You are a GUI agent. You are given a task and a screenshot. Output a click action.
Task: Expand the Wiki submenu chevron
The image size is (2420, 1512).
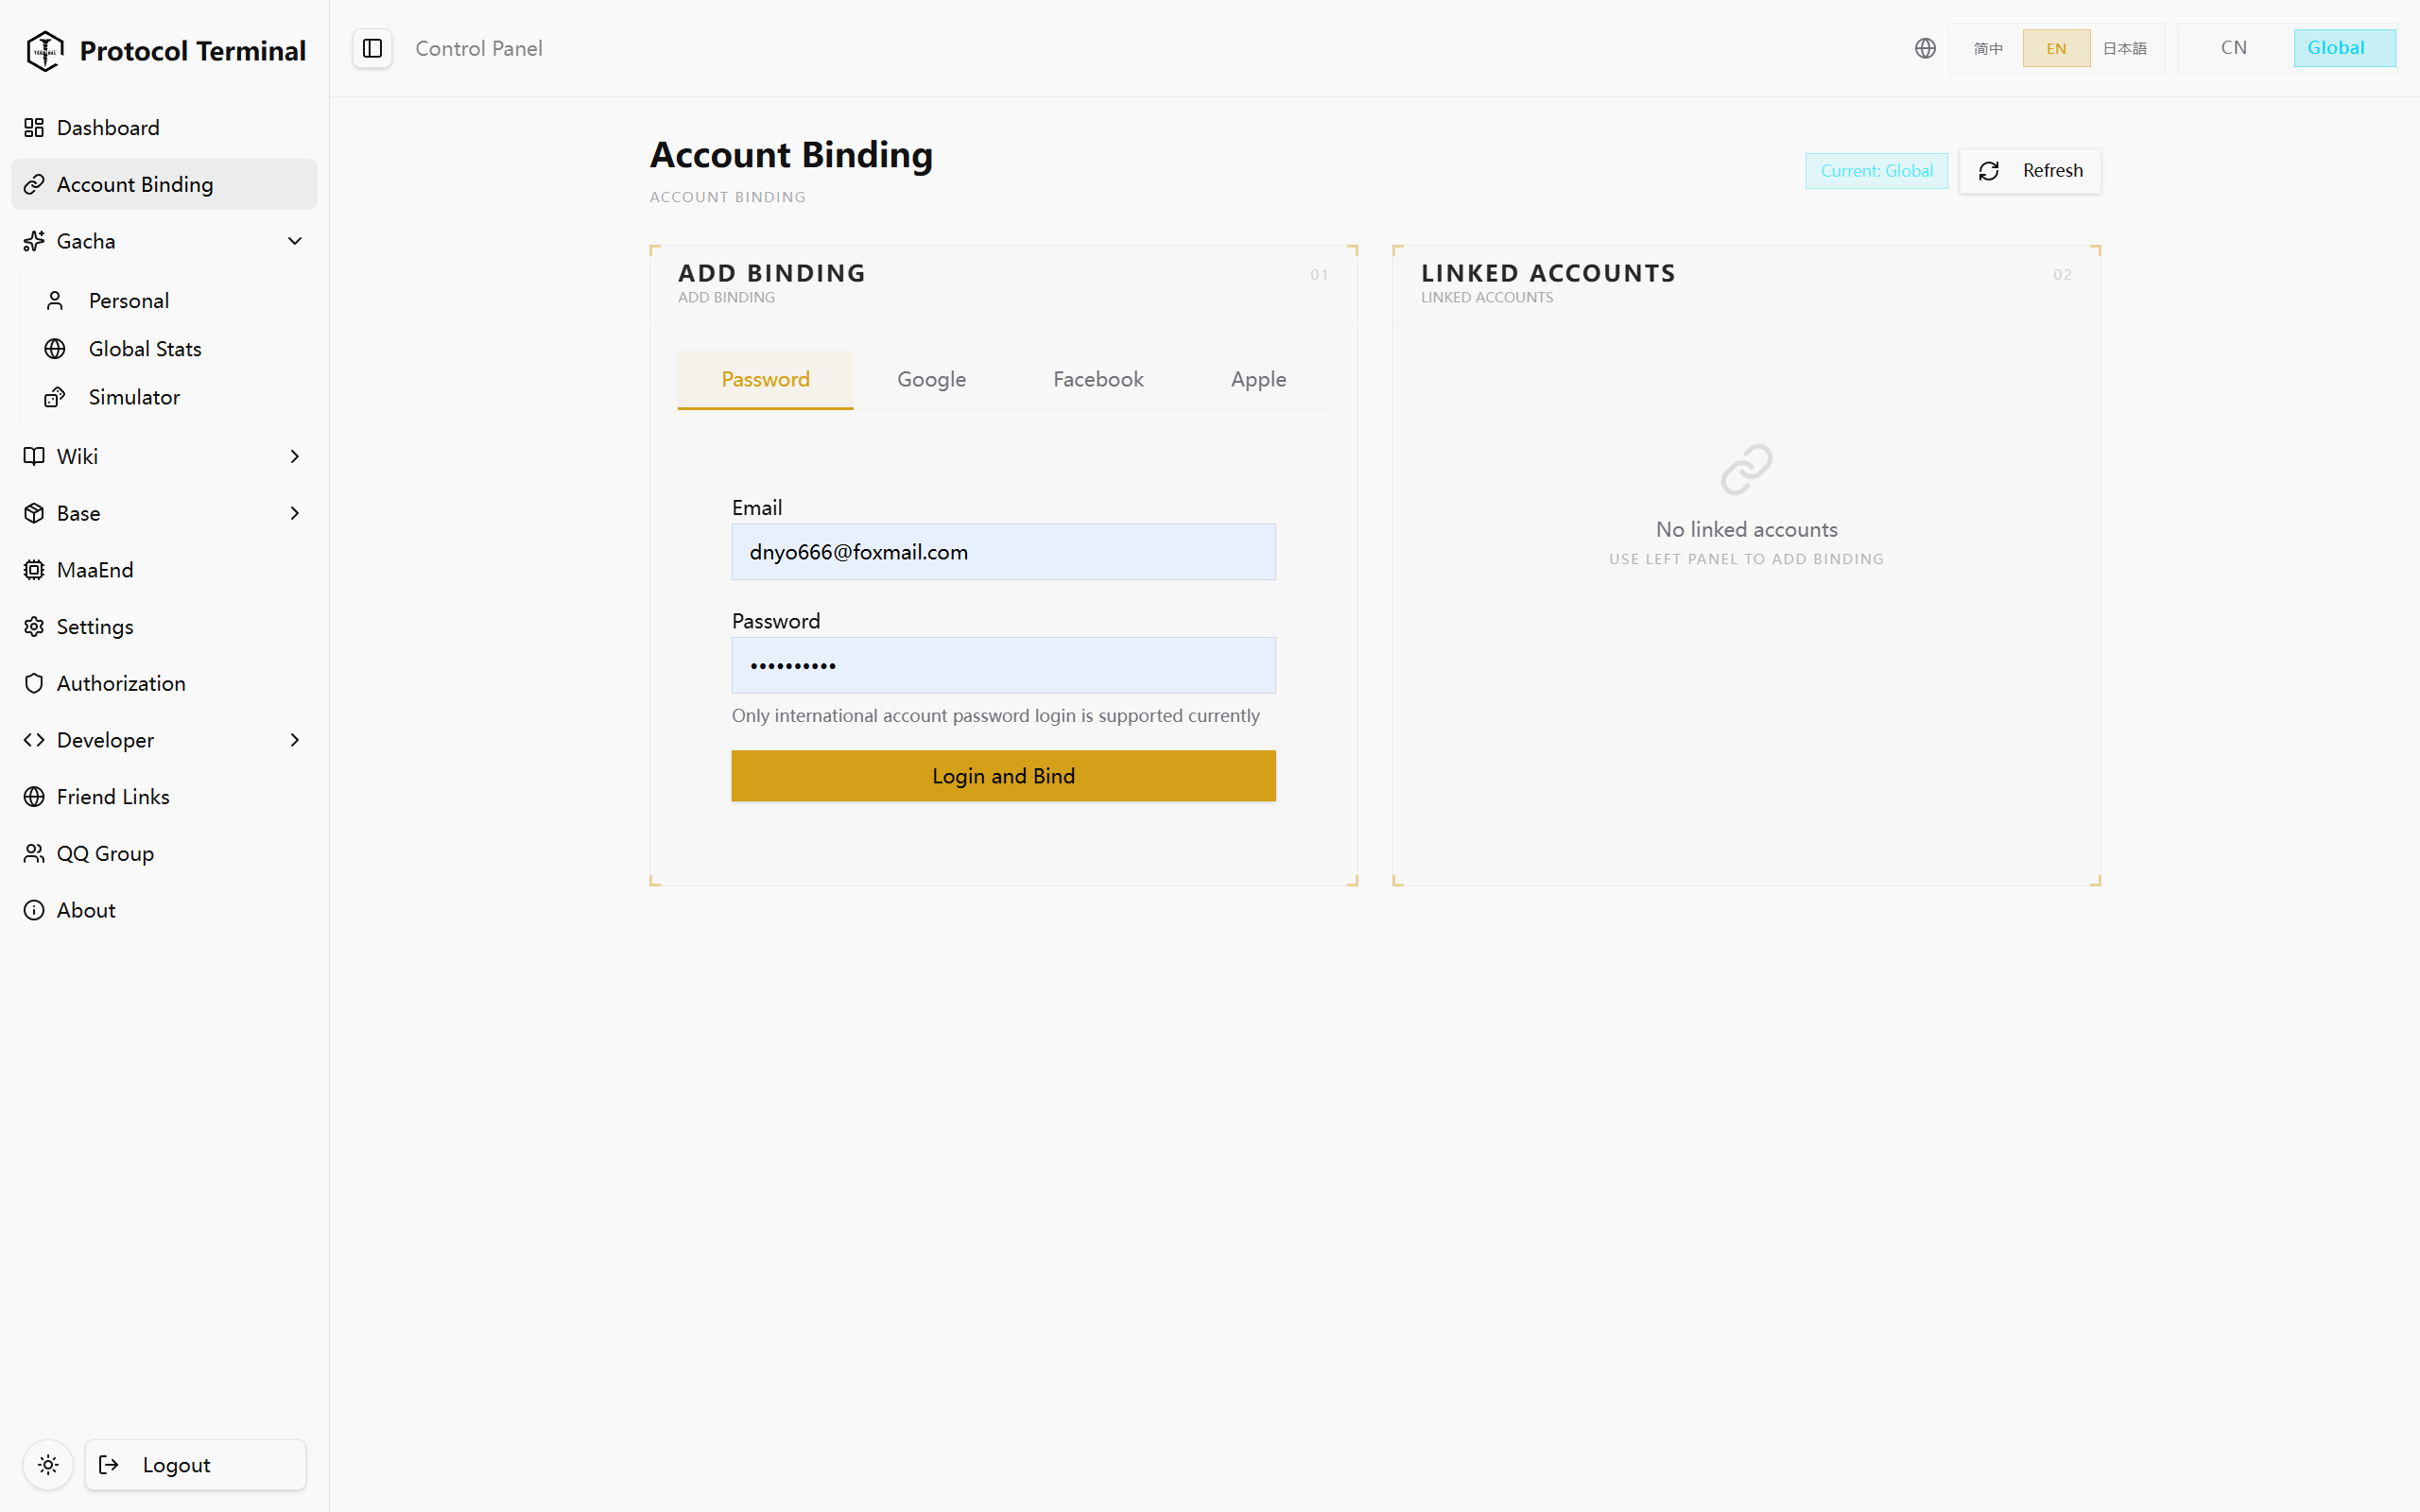(x=295, y=456)
